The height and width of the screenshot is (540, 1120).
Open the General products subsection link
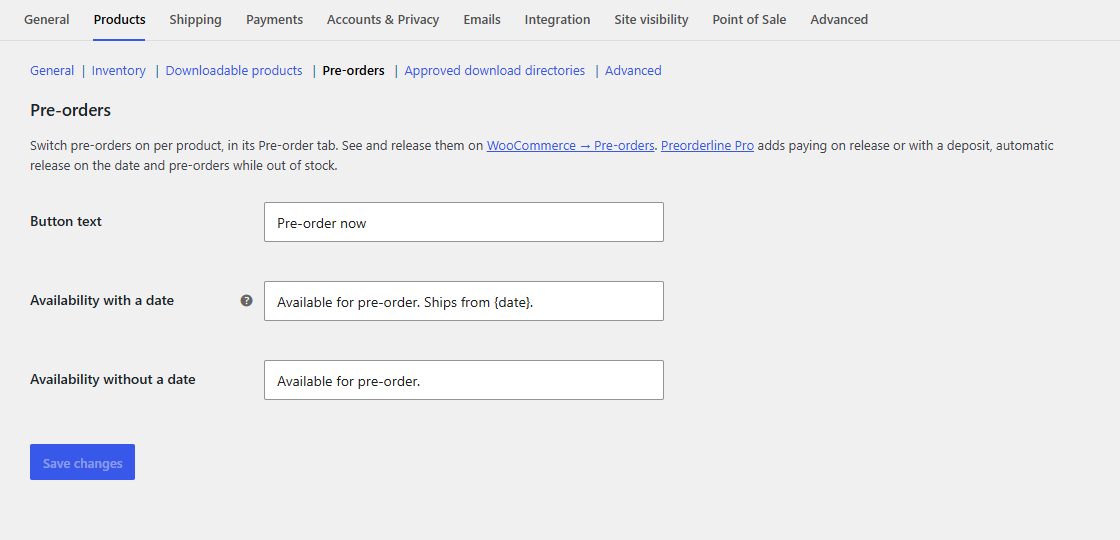click(x=51, y=71)
